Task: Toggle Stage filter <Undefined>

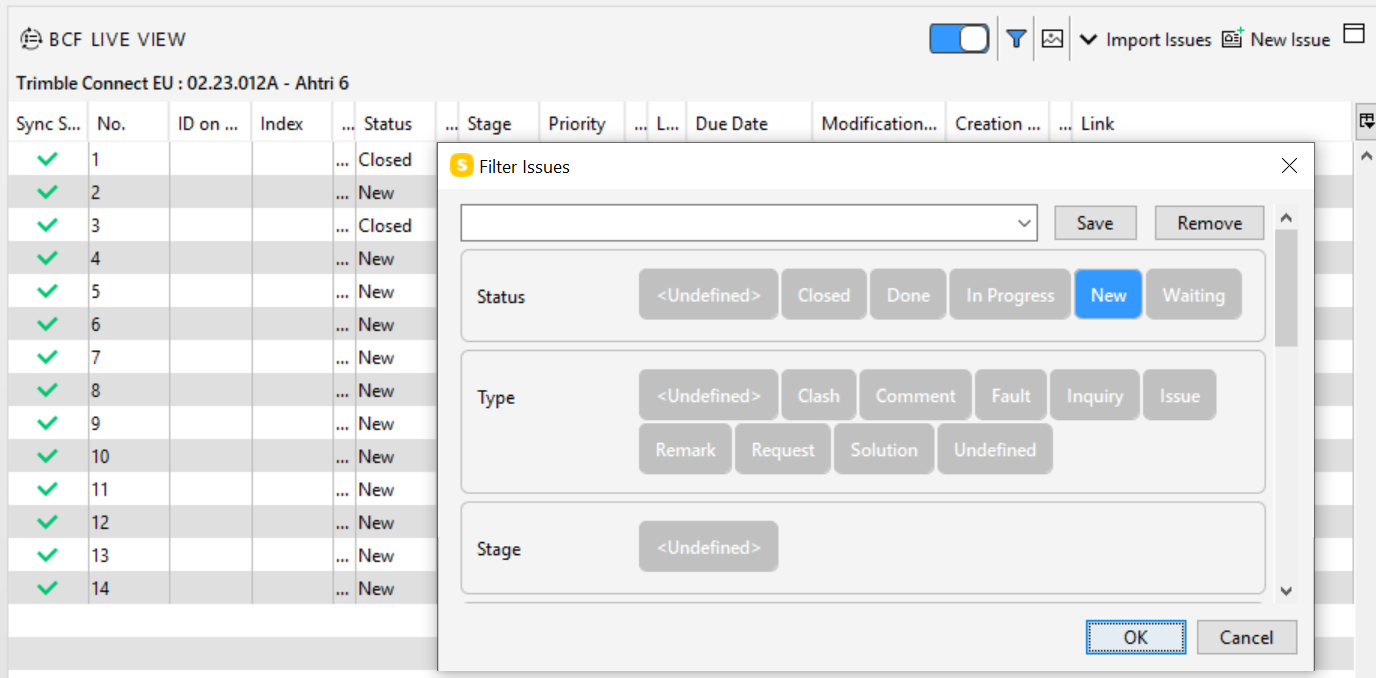Action: point(708,548)
